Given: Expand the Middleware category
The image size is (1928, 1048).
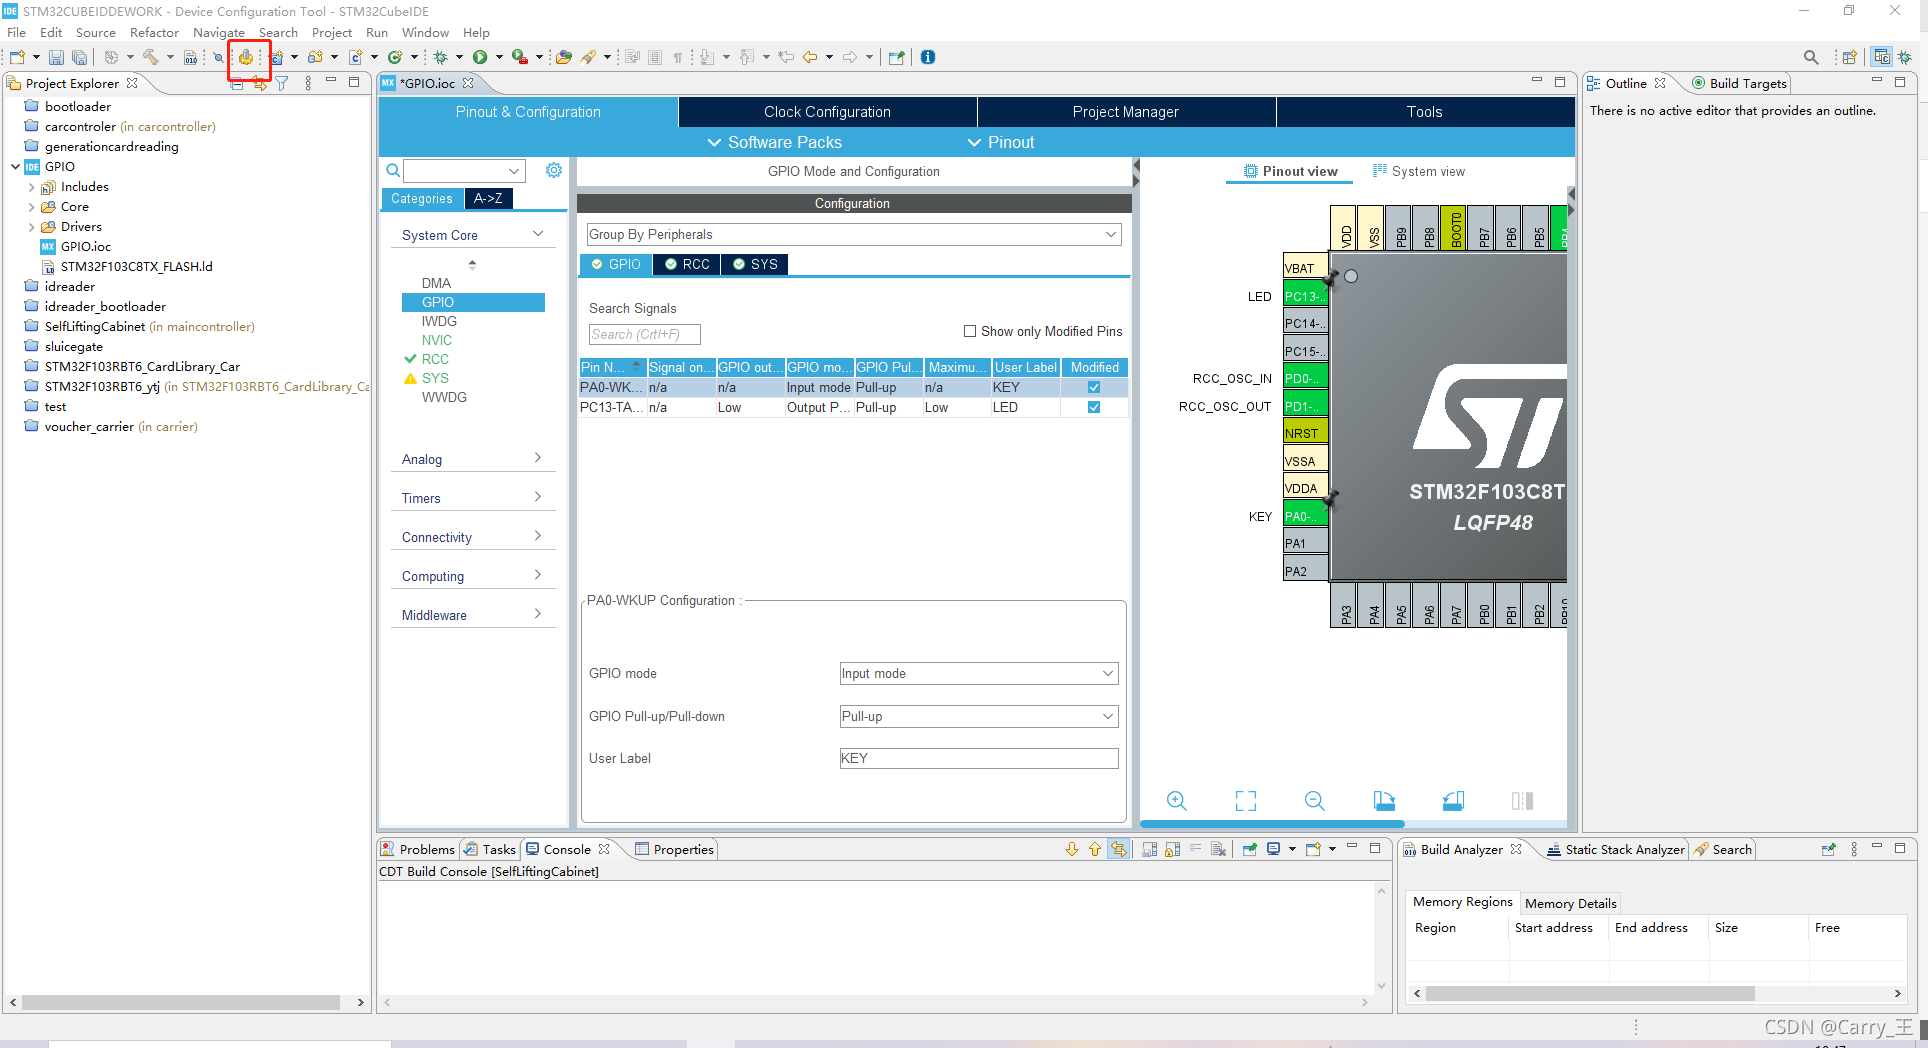Looking at the screenshot, I should [x=472, y=615].
